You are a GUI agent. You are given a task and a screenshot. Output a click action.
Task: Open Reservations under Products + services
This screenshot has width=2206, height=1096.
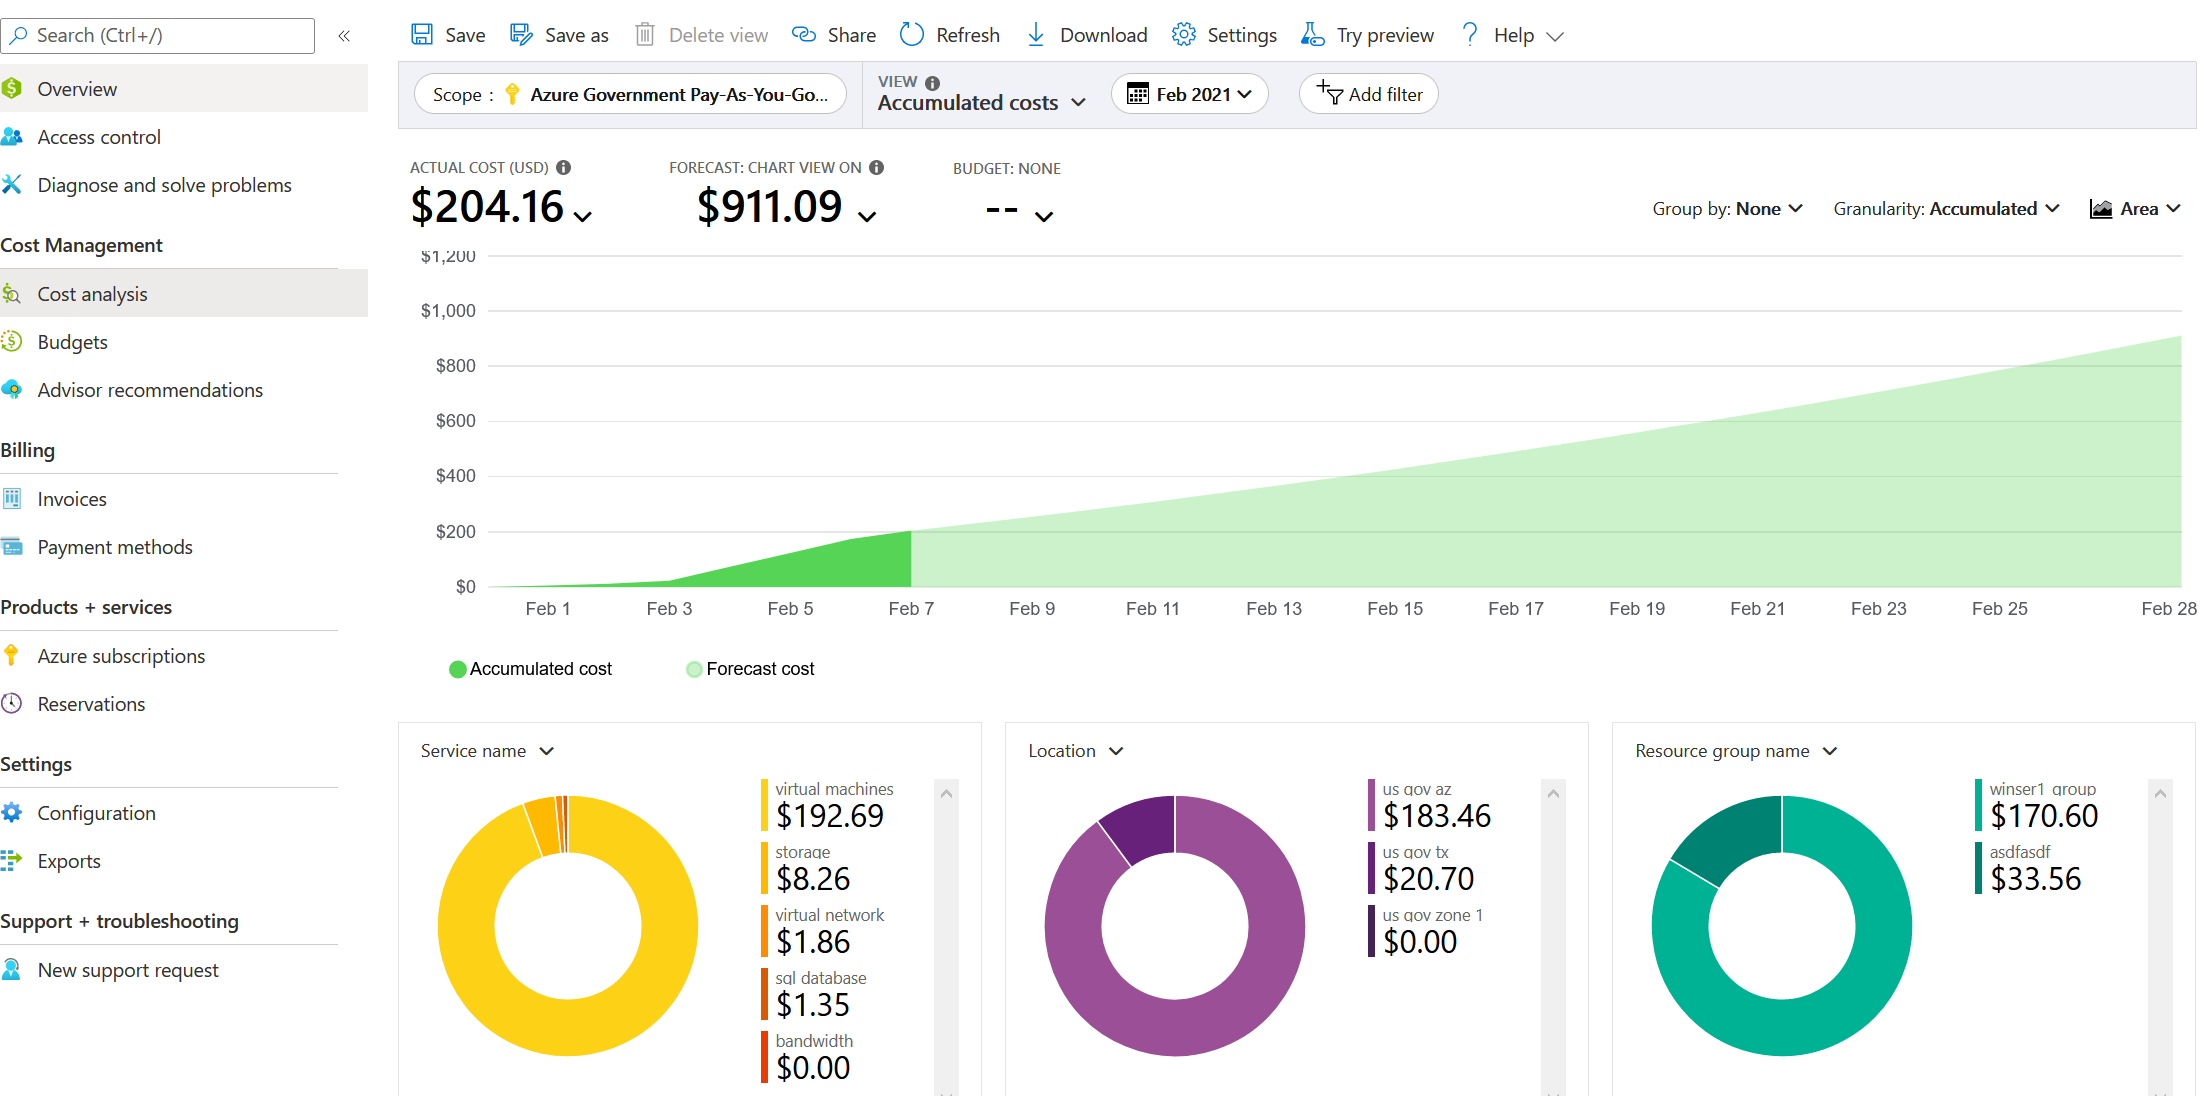(184, 704)
